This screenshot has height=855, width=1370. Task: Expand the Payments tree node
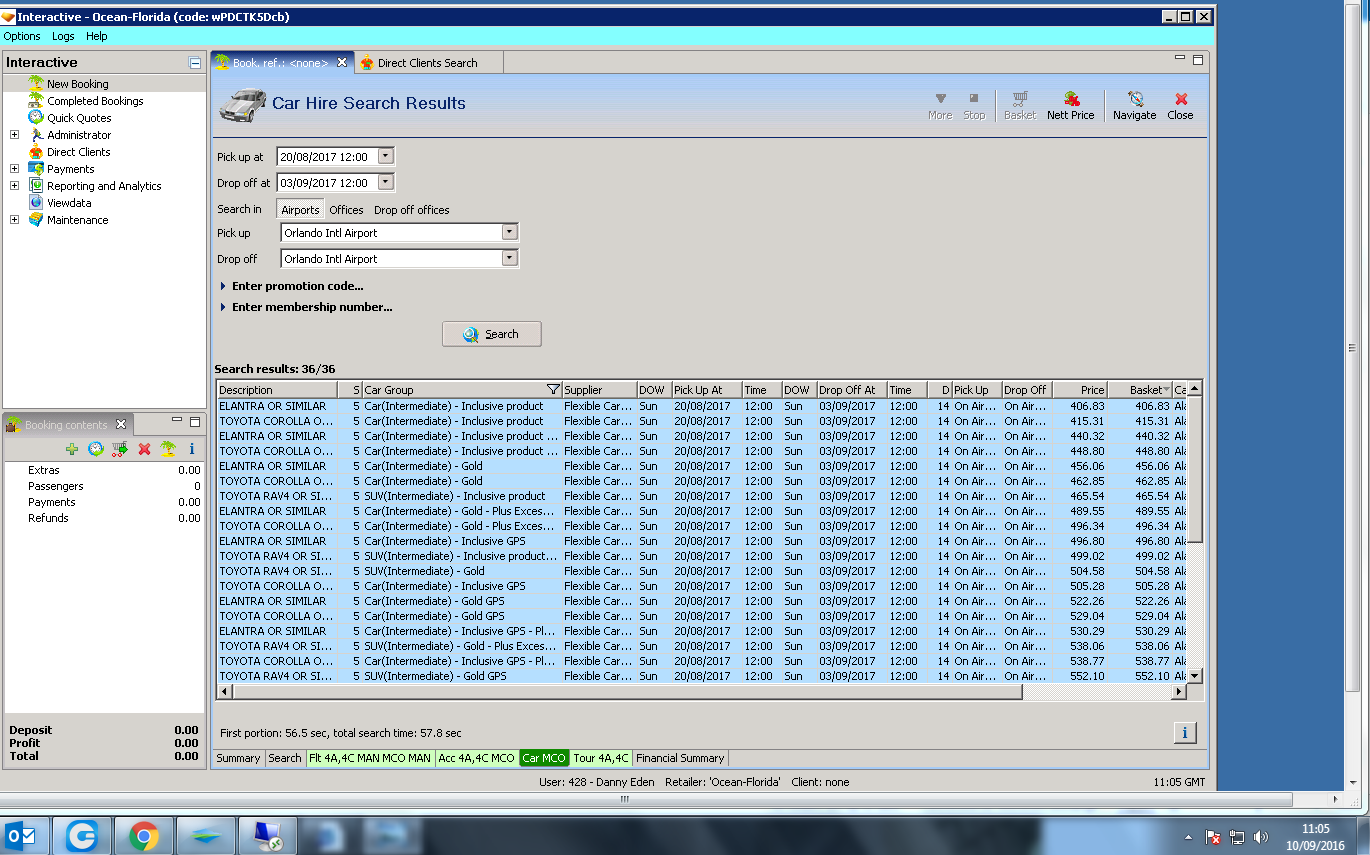click(14, 169)
